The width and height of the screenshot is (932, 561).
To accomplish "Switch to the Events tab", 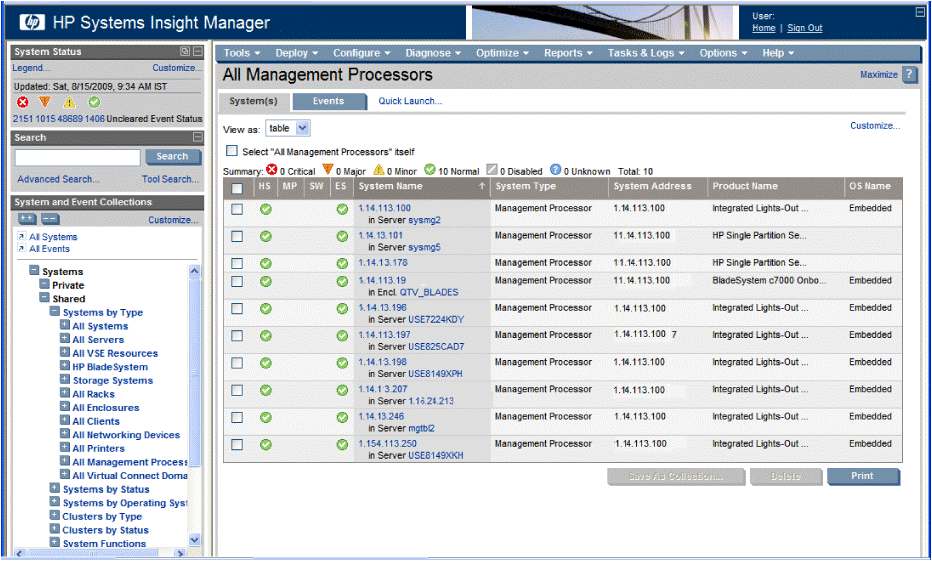I will click(x=329, y=101).
